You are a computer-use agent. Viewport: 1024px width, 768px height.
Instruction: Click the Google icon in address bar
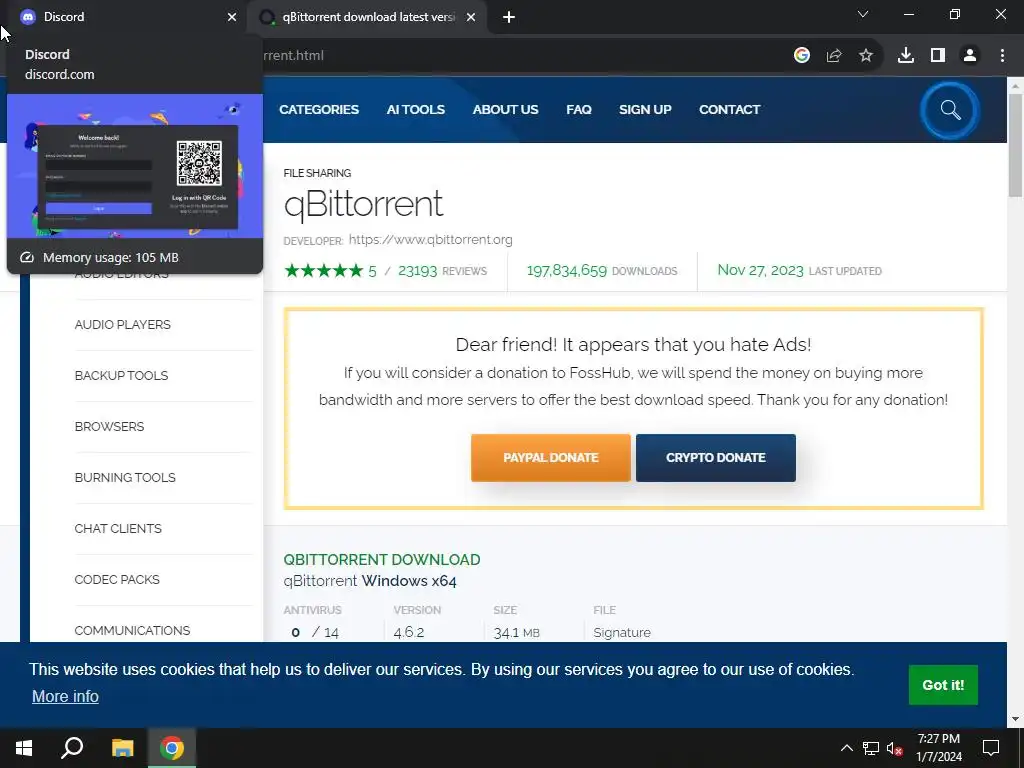[801, 56]
